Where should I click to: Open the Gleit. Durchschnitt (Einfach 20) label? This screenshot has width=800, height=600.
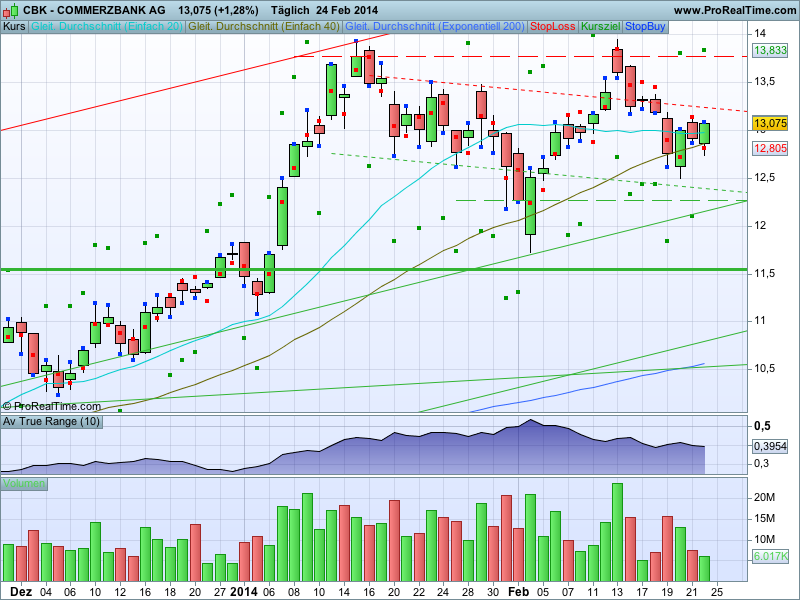click(x=107, y=27)
